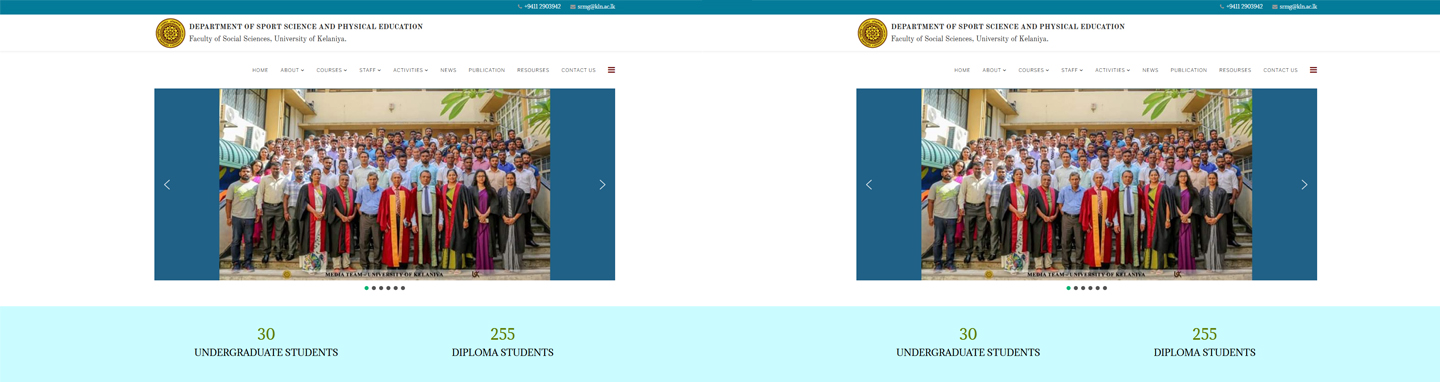Image resolution: width=1440 pixels, height=382 pixels.
Task: Open the NEWS menu item on the left page
Action: coord(448,70)
